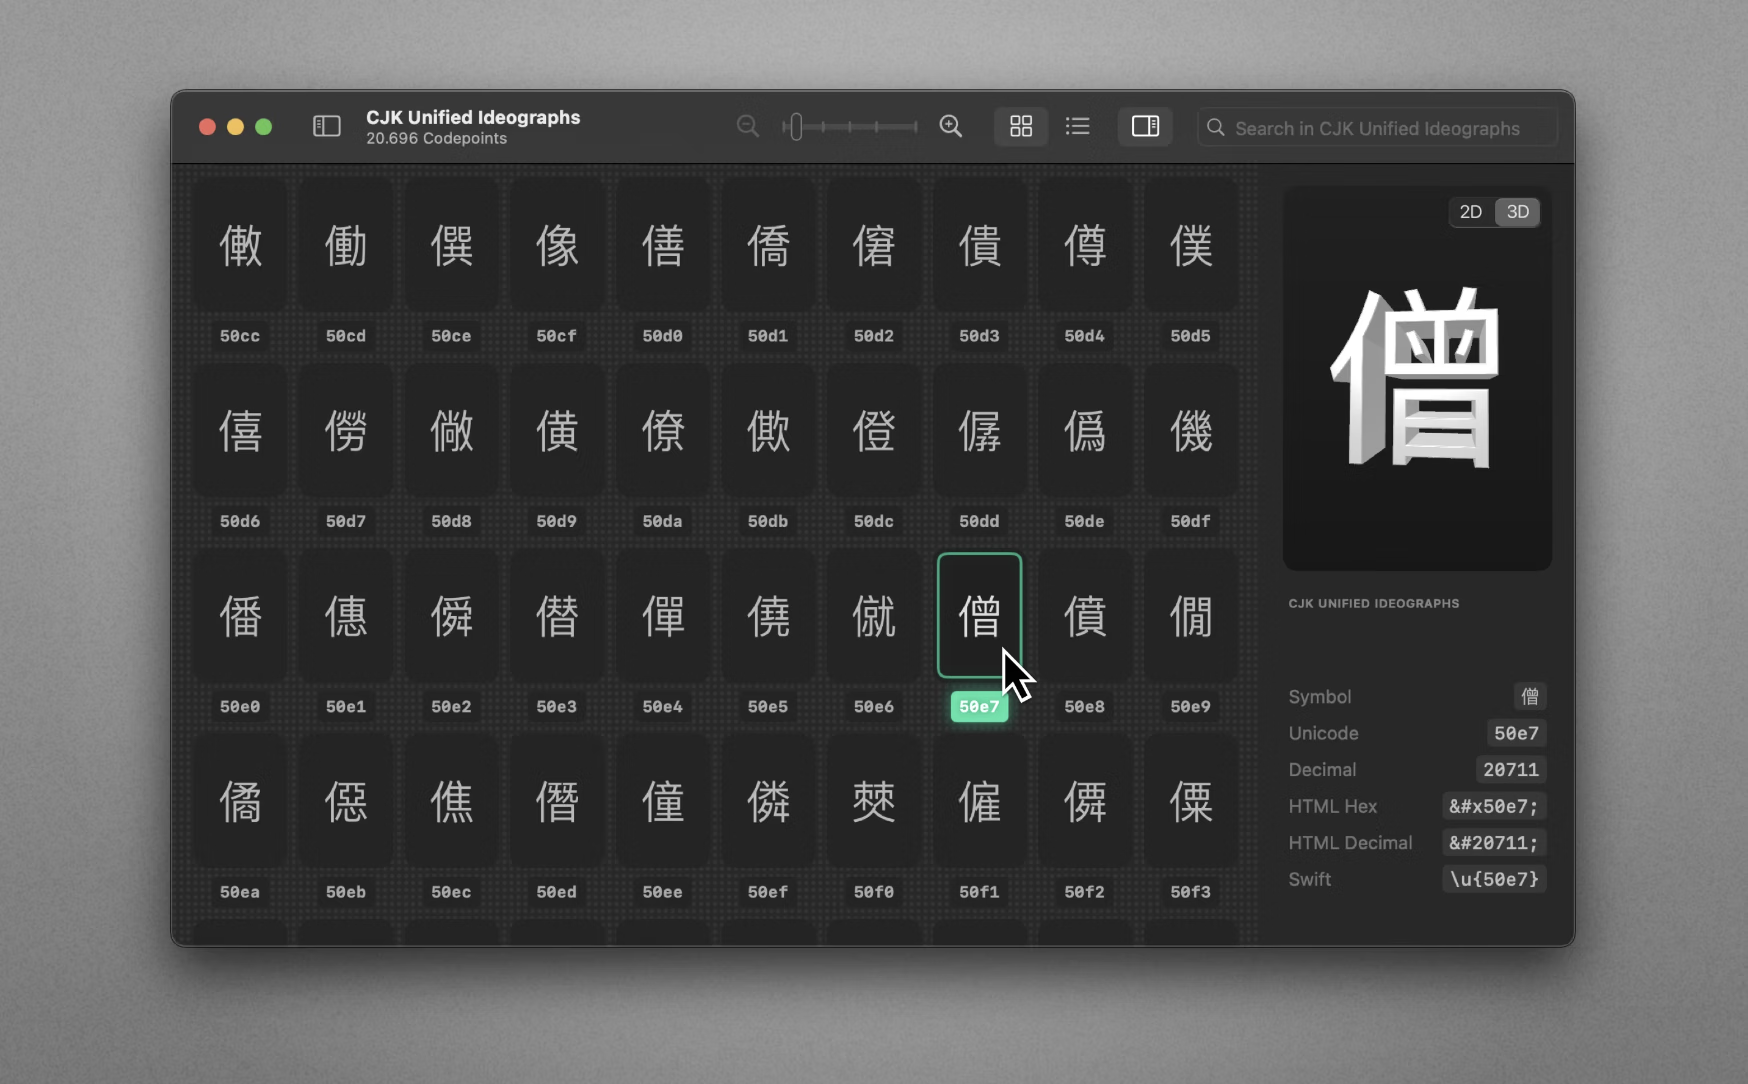The width and height of the screenshot is (1748, 1084).
Task: Click the zoom out magnifier icon
Action: [747, 126]
